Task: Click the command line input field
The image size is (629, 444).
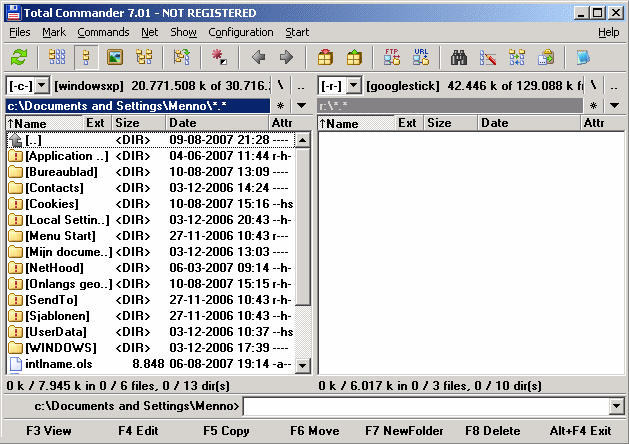Action: coord(426,406)
